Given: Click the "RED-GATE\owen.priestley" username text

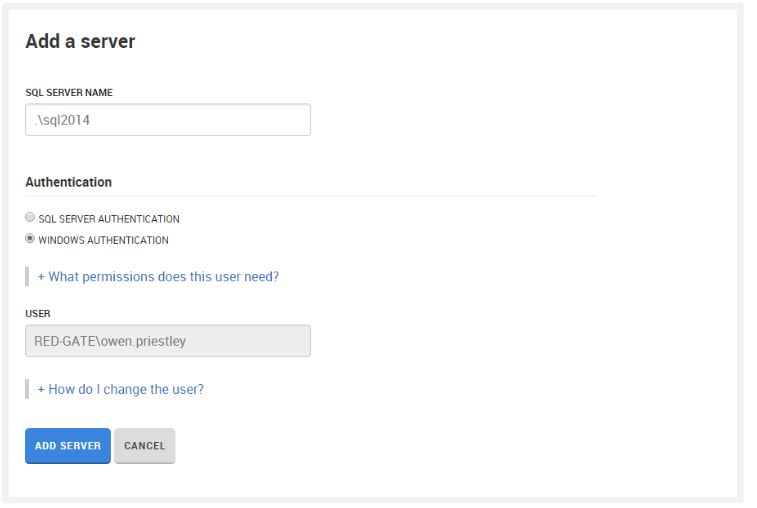Looking at the screenshot, I should [x=110, y=341].
